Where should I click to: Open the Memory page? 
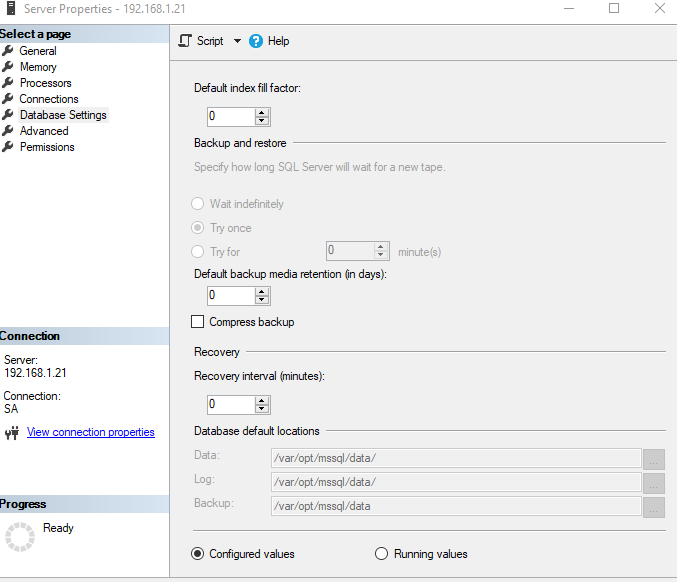38,67
